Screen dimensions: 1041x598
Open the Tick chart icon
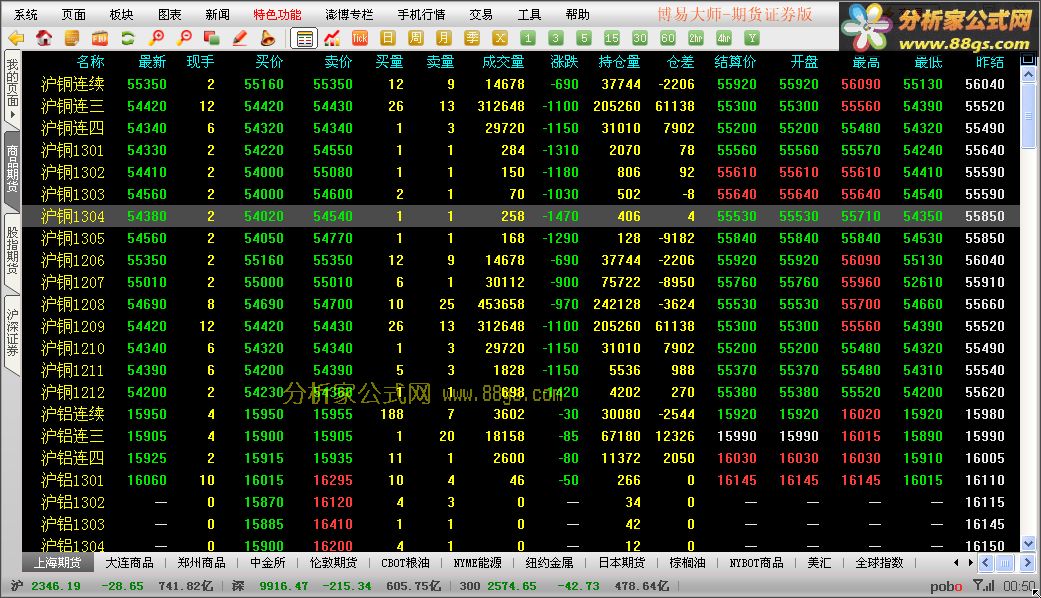click(360, 38)
